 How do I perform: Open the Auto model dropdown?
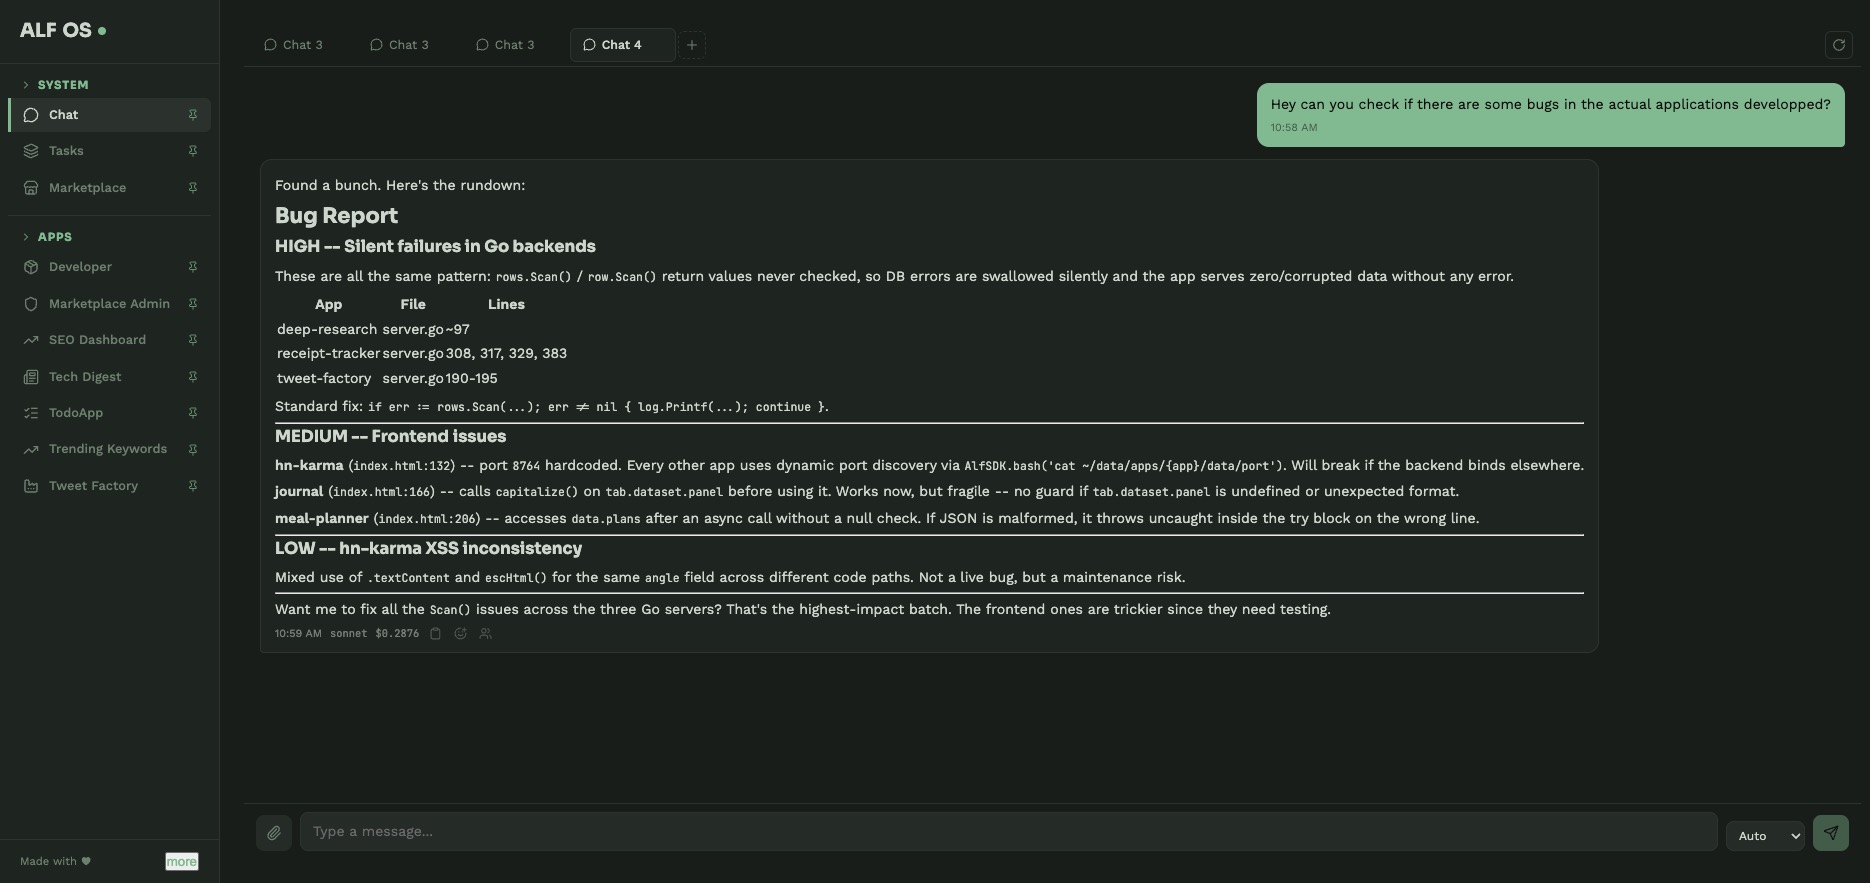(1765, 836)
